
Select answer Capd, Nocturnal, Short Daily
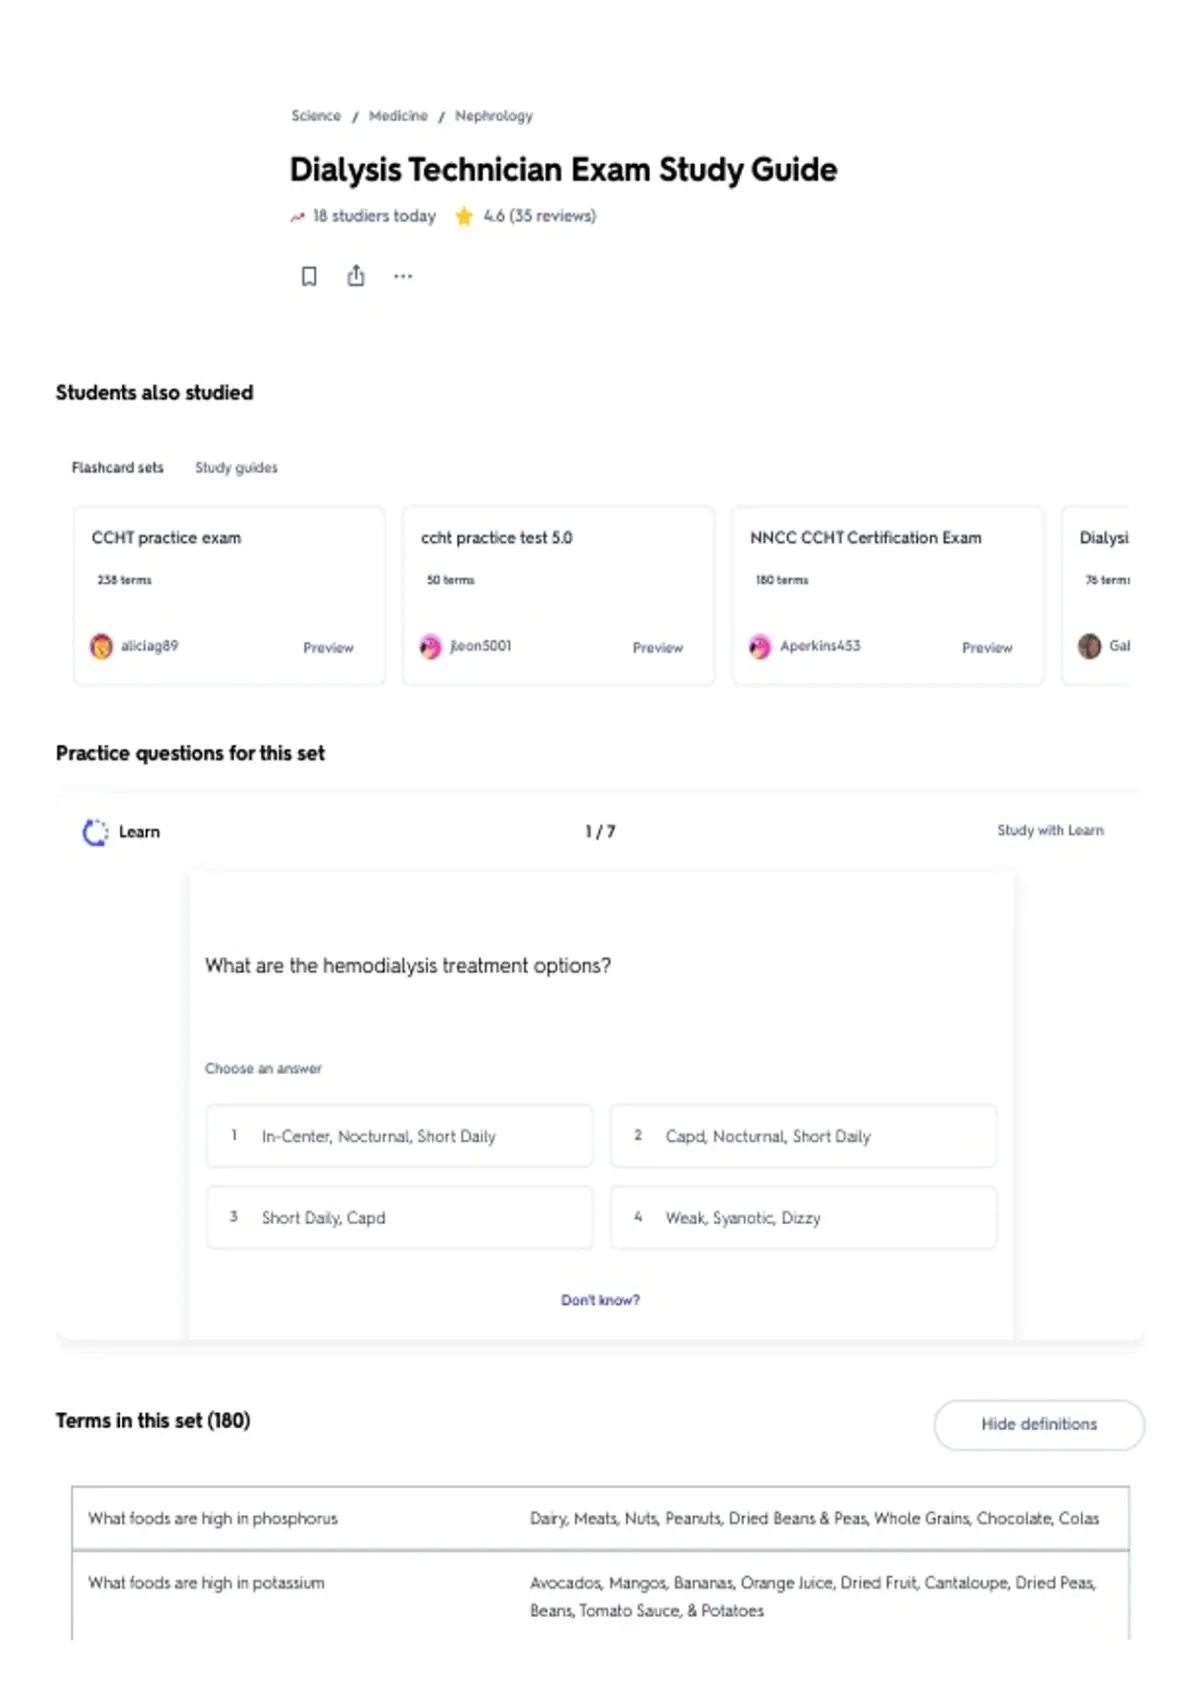tap(804, 1136)
